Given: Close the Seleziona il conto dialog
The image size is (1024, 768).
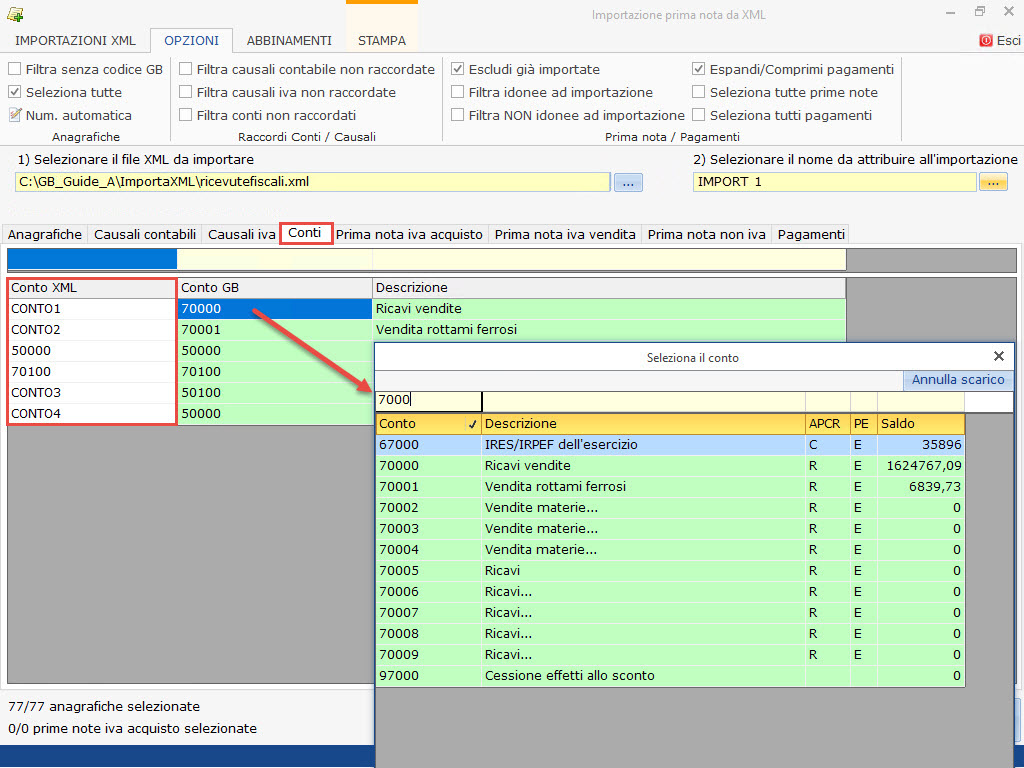Looking at the screenshot, I should [x=998, y=356].
